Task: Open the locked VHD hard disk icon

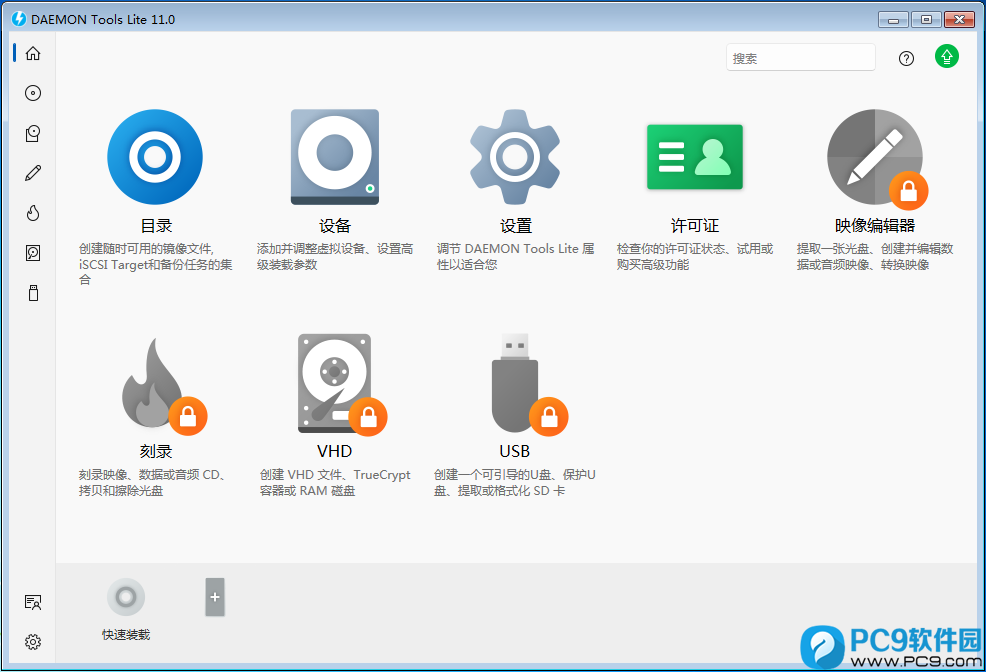Action: 341,383
